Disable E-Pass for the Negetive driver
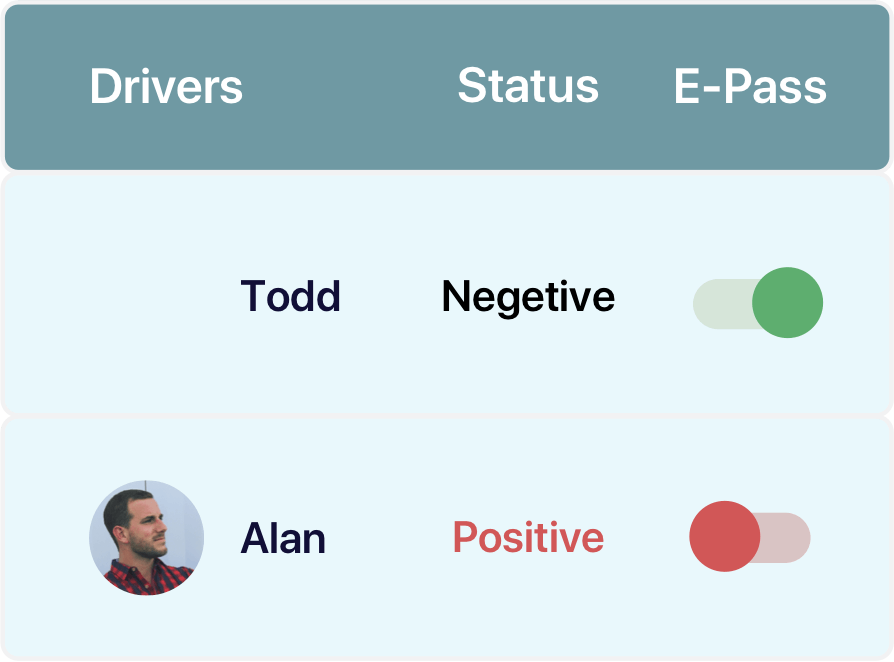The image size is (894, 662). 758,302
